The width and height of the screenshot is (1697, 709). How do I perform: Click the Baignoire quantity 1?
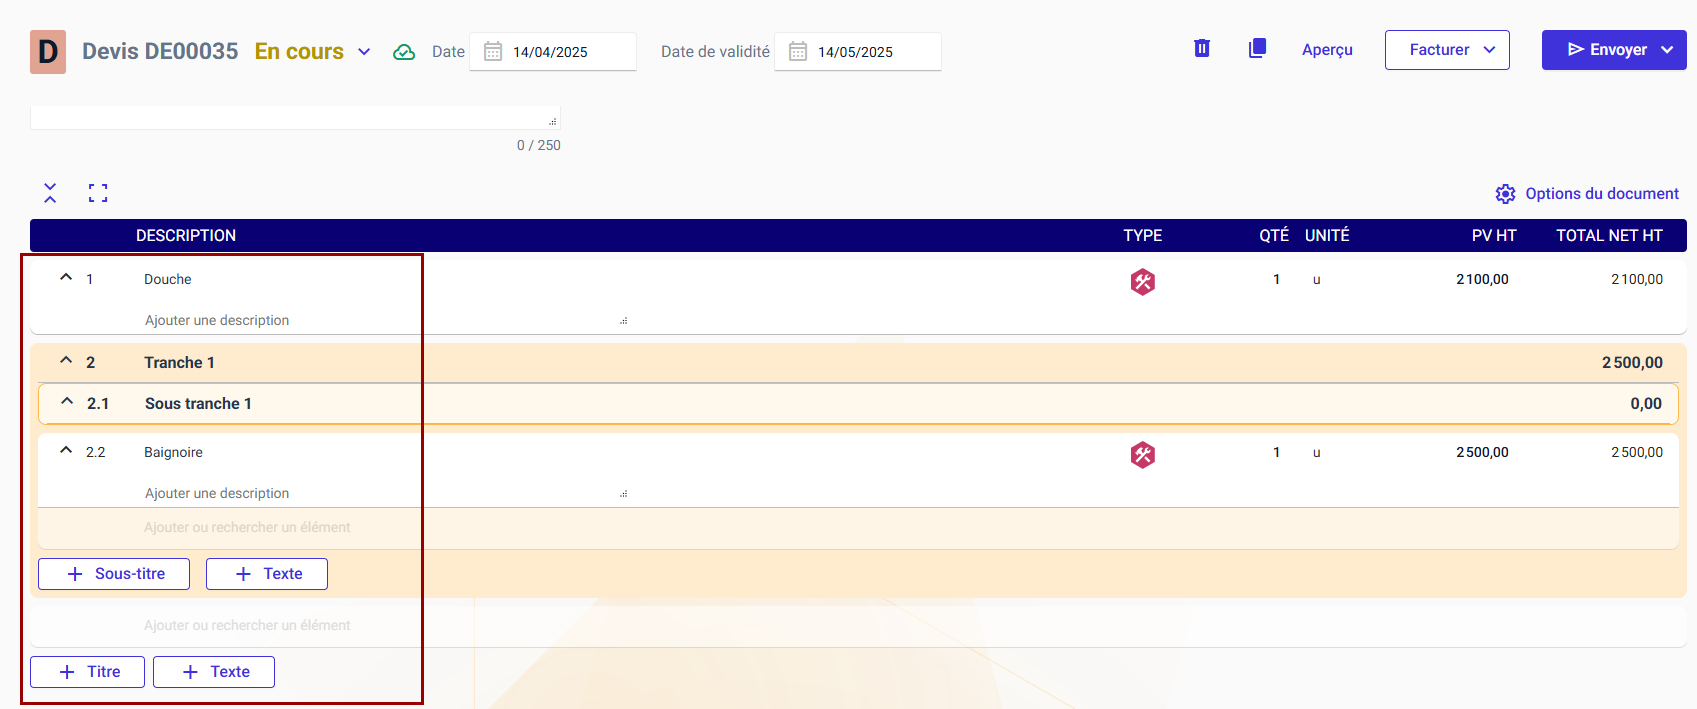coord(1276,452)
